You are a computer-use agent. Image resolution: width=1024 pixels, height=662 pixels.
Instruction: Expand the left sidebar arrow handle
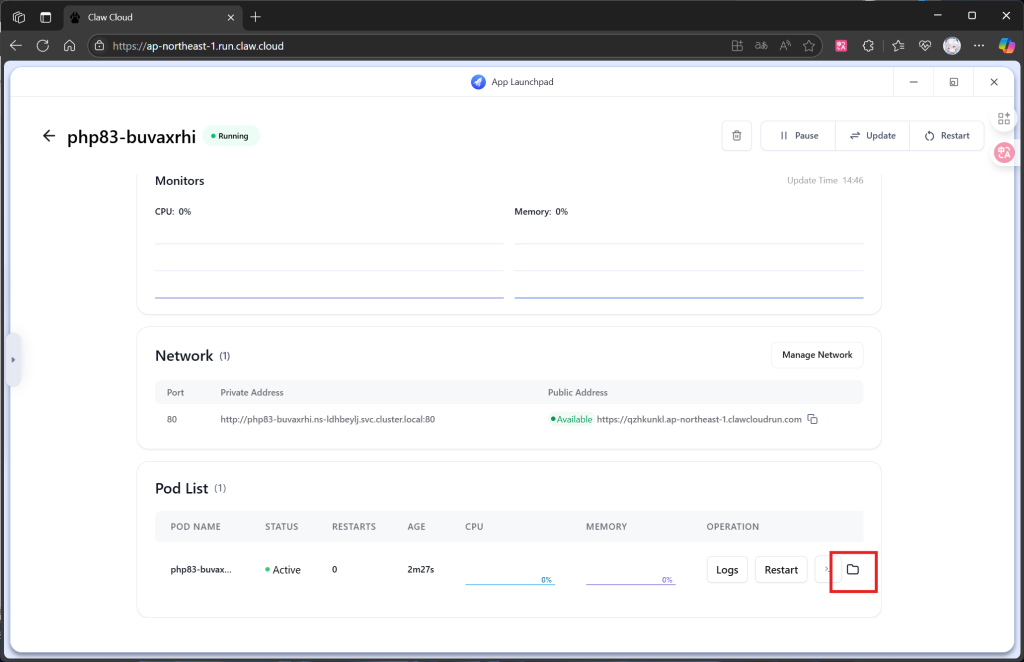tap(13, 360)
